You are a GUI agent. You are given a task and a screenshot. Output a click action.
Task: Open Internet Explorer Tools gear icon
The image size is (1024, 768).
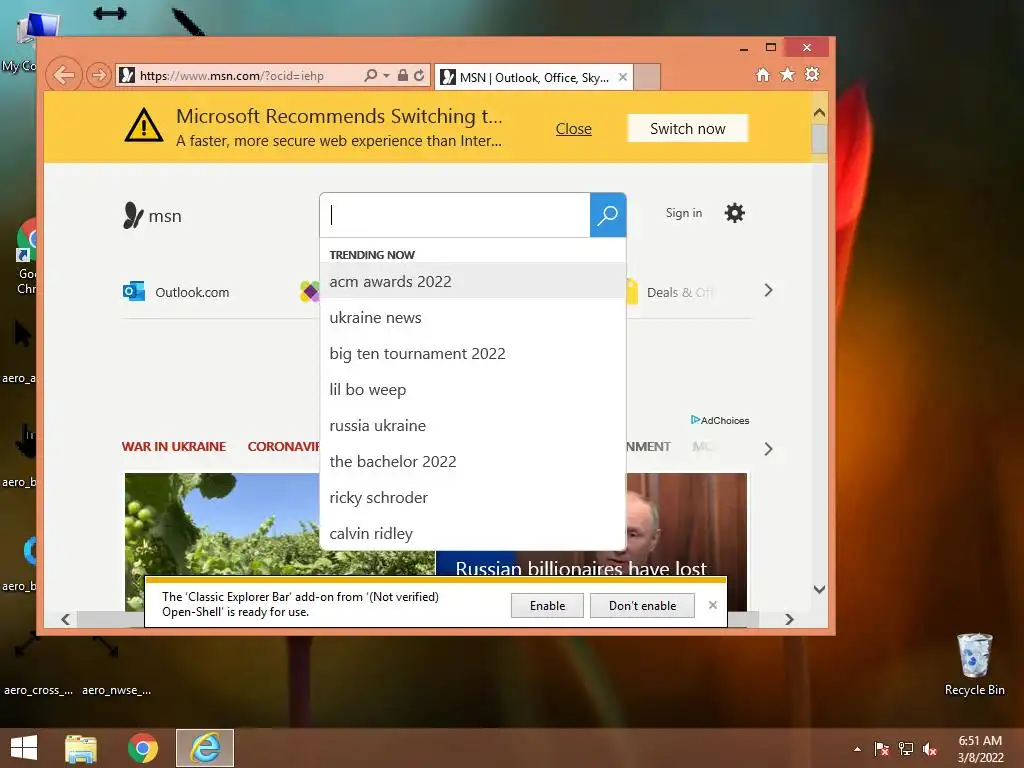point(812,74)
